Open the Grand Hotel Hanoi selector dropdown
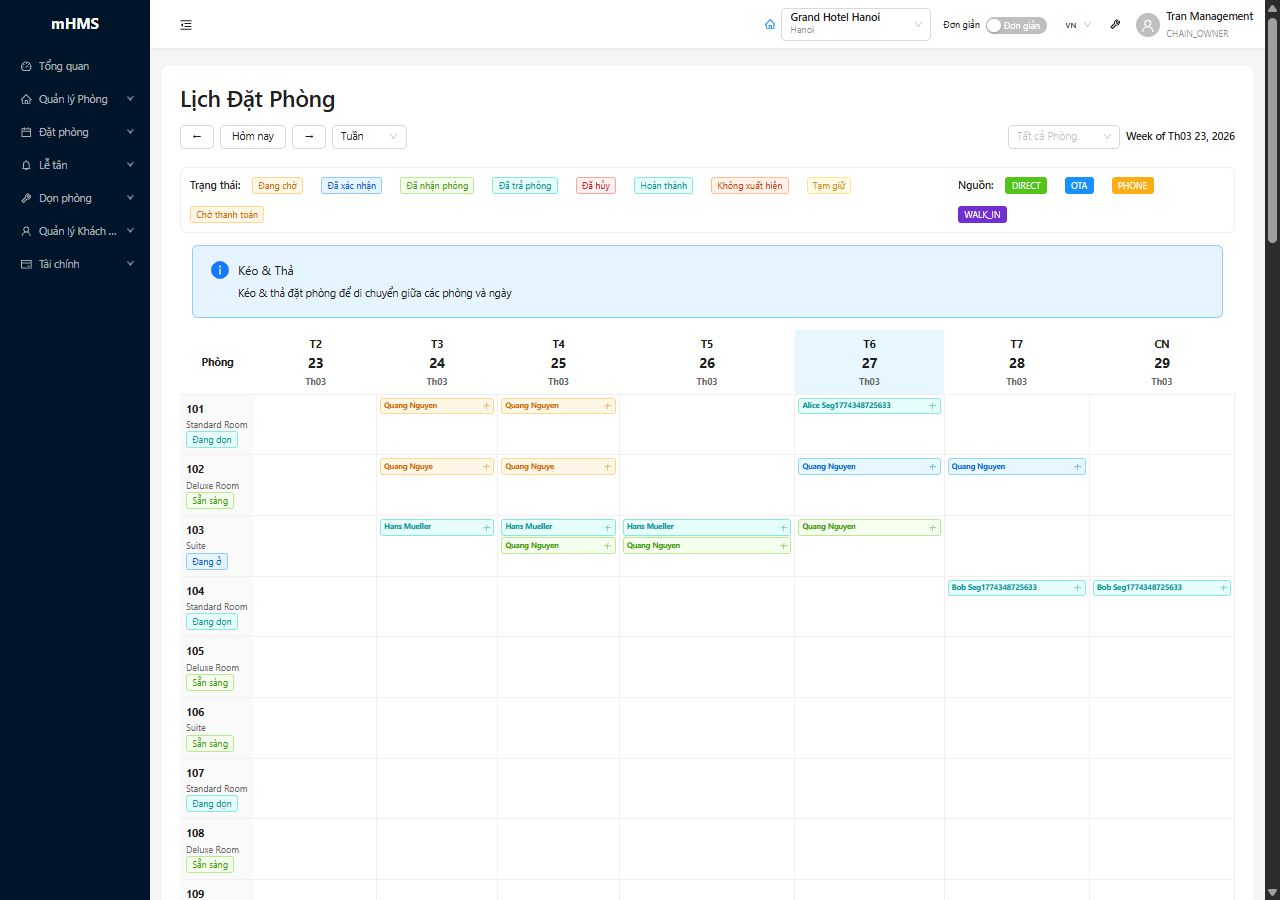Screen dimensions: 1280x900 pos(855,25)
